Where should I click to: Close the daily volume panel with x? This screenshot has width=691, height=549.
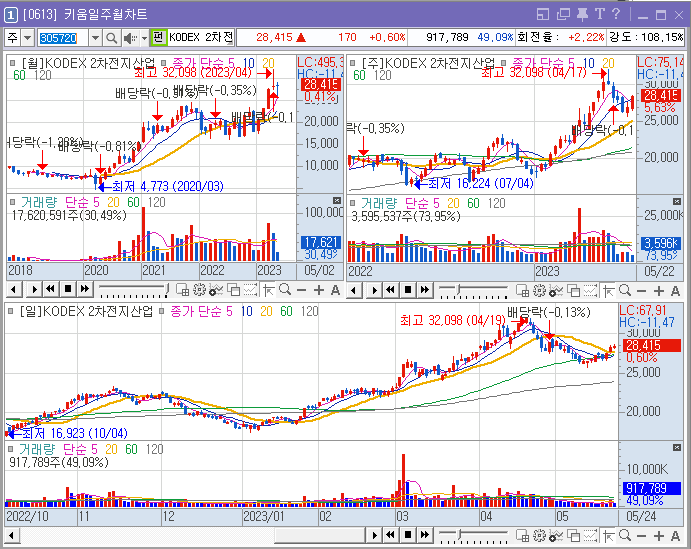(677, 448)
